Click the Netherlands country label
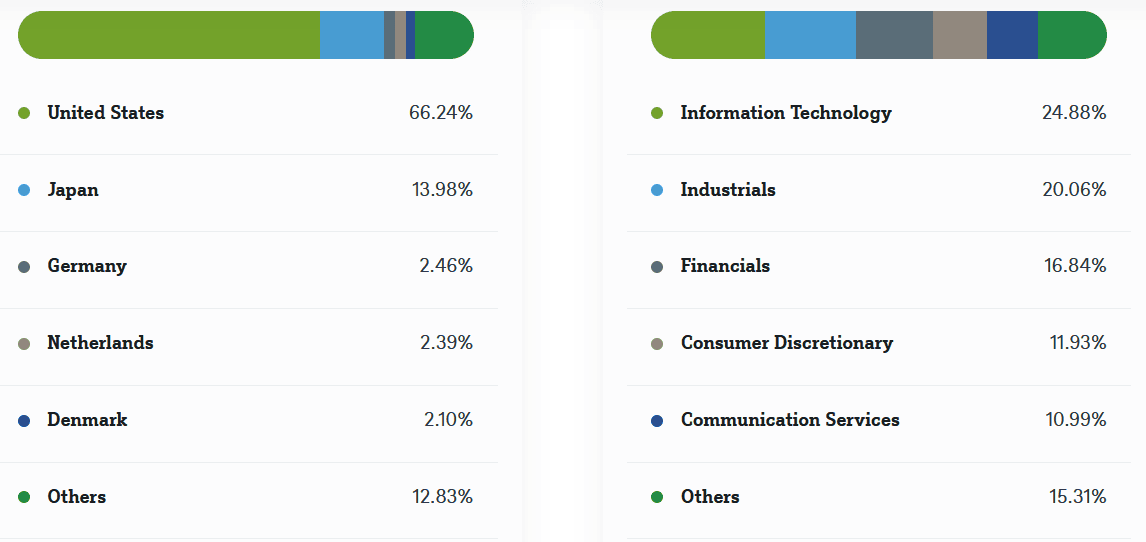Viewport: 1146px width, 542px height. click(x=100, y=343)
